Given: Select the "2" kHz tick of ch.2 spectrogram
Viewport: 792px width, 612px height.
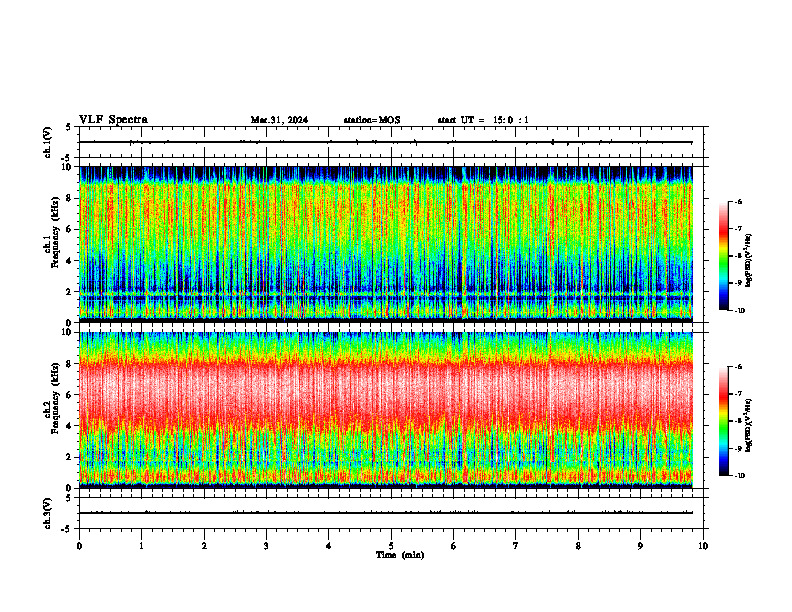Looking at the screenshot, I should click(x=70, y=457).
